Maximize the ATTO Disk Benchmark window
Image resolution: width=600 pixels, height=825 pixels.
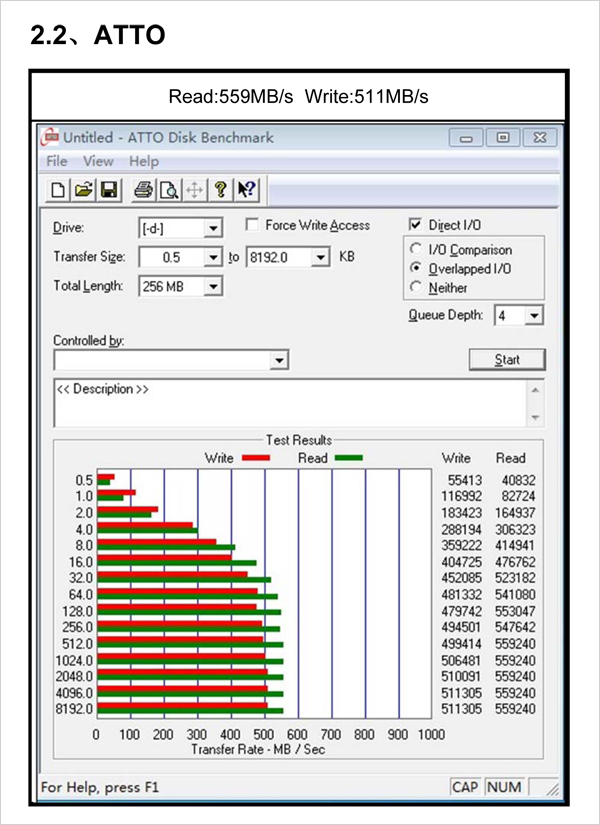pos(503,138)
